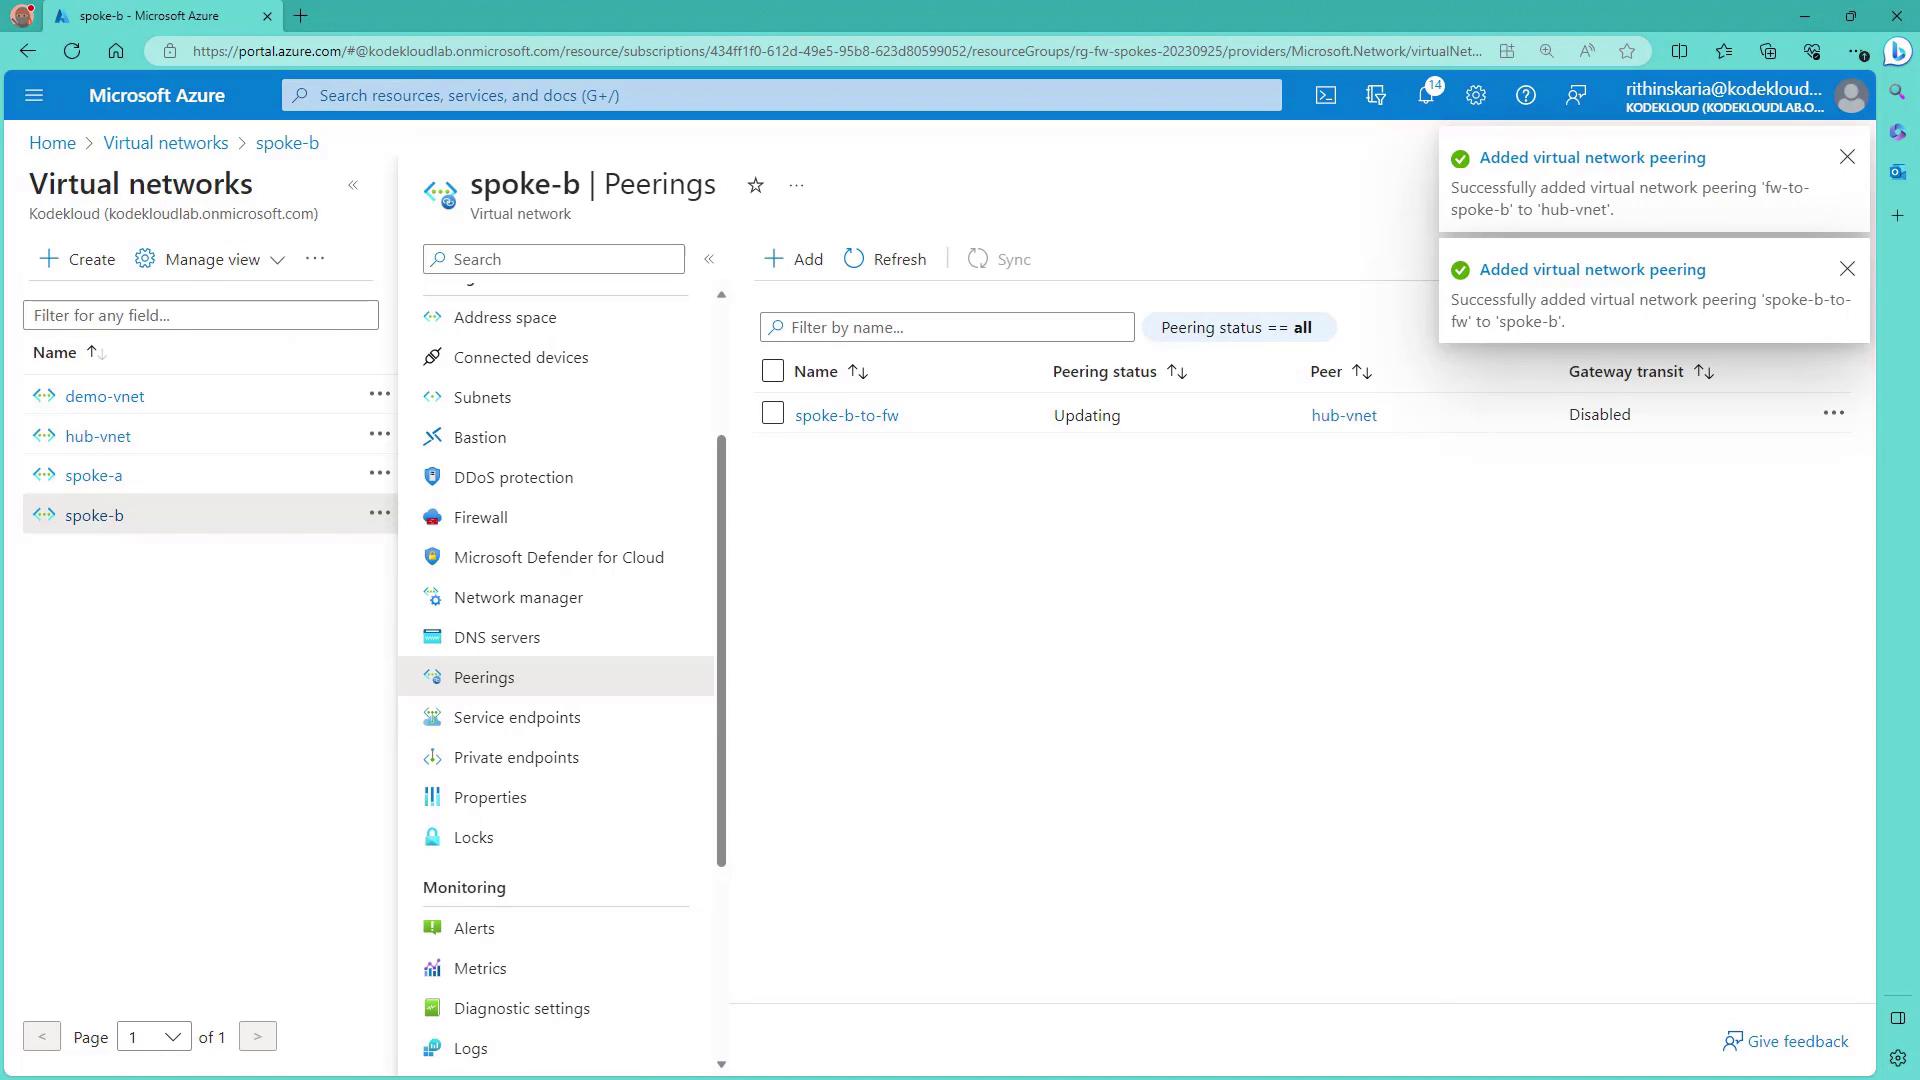The height and width of the screenshot is (1080, 1920).
Task: Open the portal hamburger menu
Action: (34, 95)
